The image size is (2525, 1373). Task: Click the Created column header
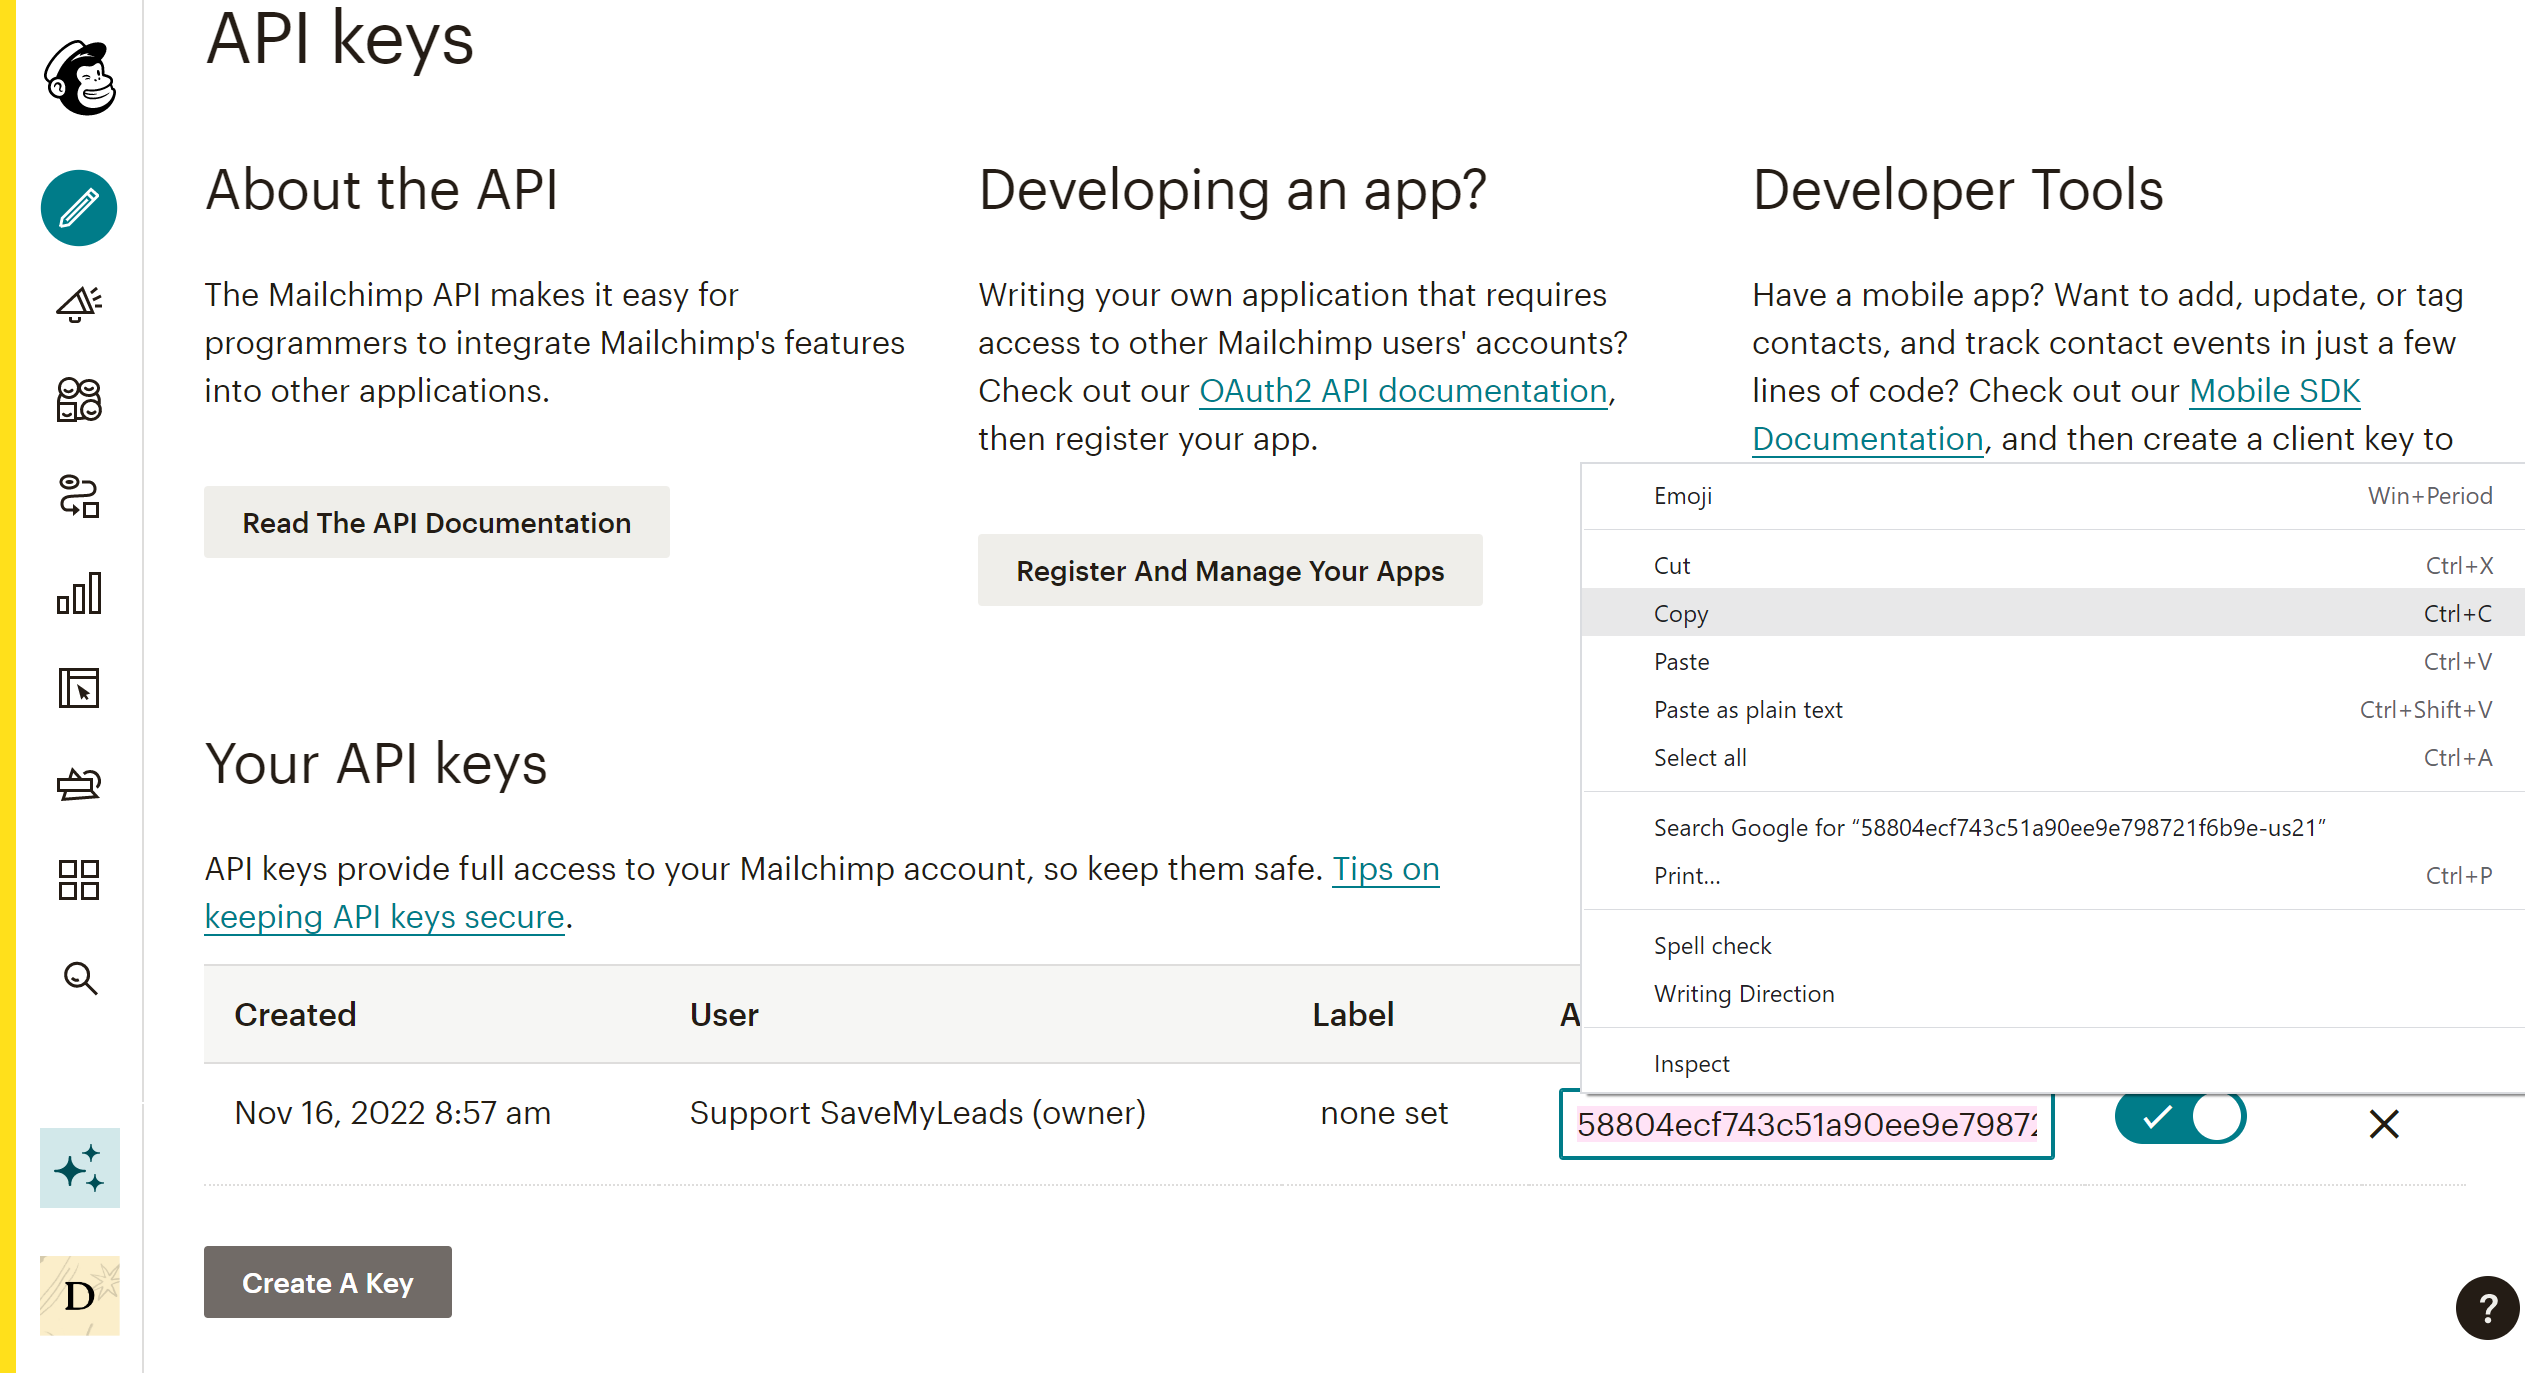pyautogui.click(x=295, y=1015)
